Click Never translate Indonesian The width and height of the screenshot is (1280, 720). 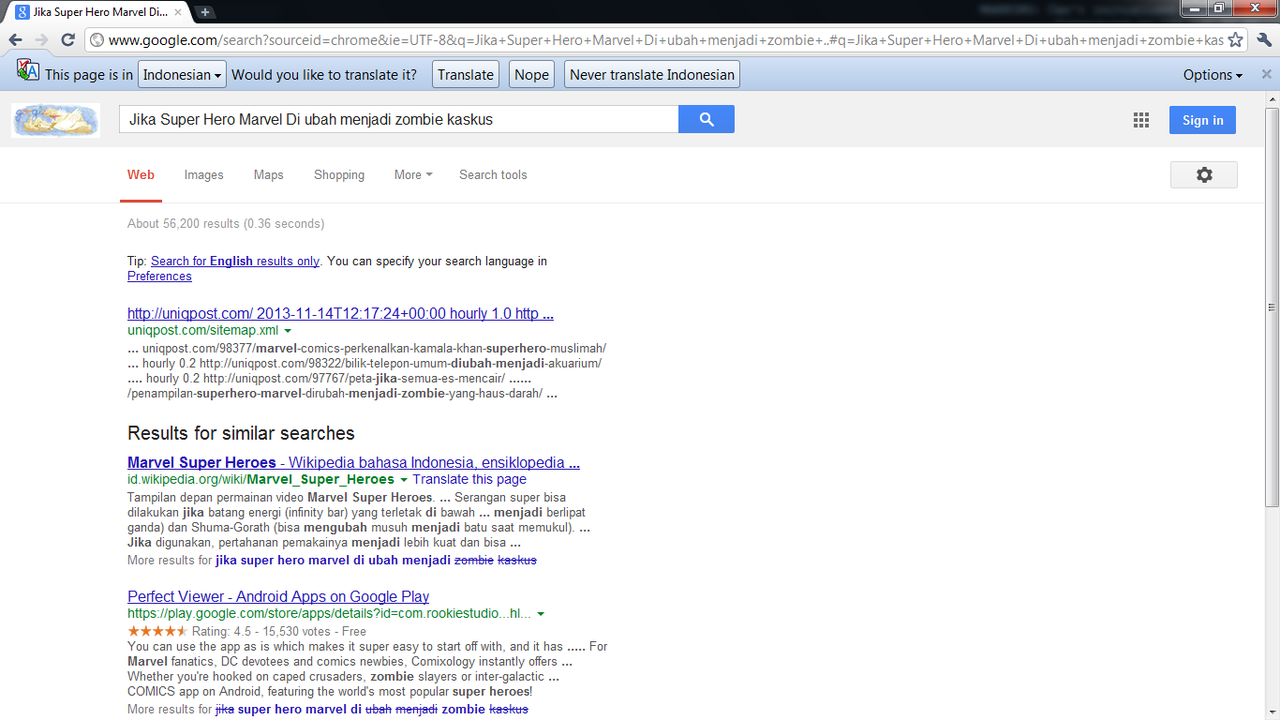(x=652, y=74)
